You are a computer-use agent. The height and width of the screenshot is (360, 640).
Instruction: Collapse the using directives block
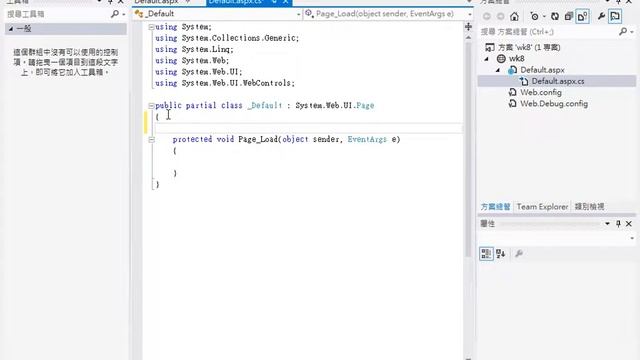click(x=151, y=27)
